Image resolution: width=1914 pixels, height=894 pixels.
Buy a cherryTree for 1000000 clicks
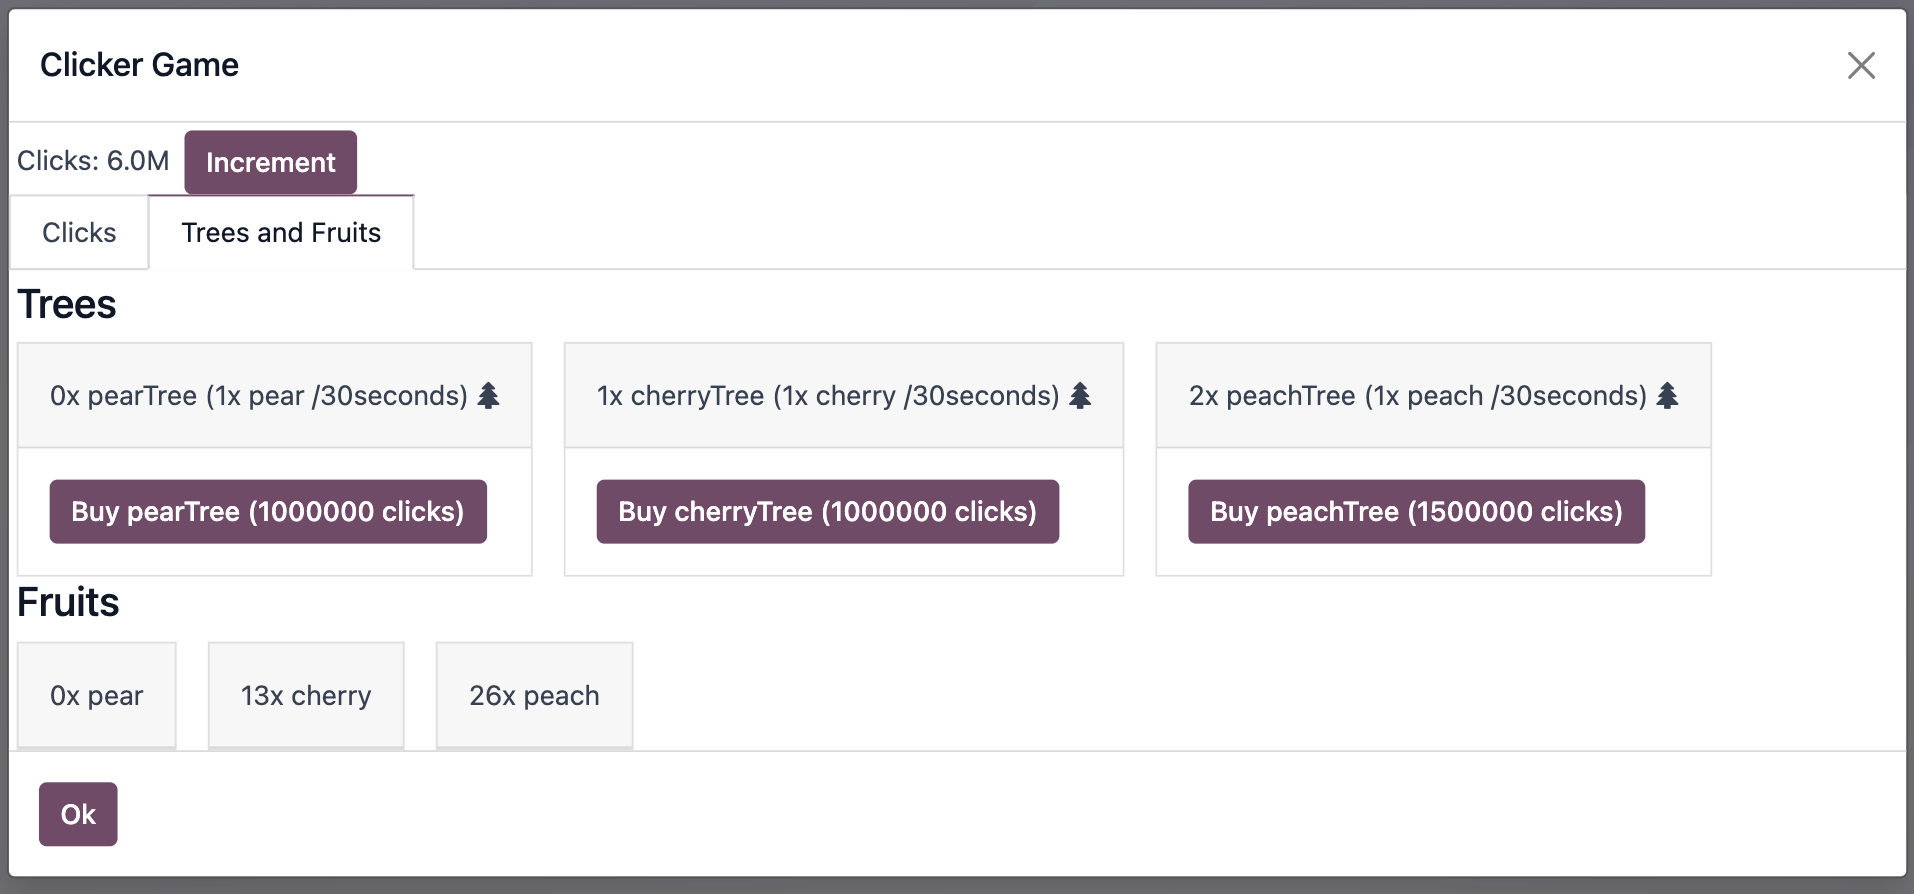point(828,511)
